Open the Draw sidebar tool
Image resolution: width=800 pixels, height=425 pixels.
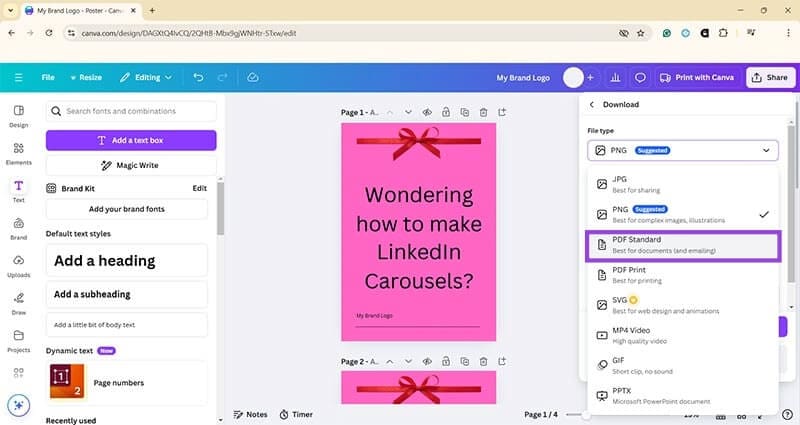tap(18, 304)
